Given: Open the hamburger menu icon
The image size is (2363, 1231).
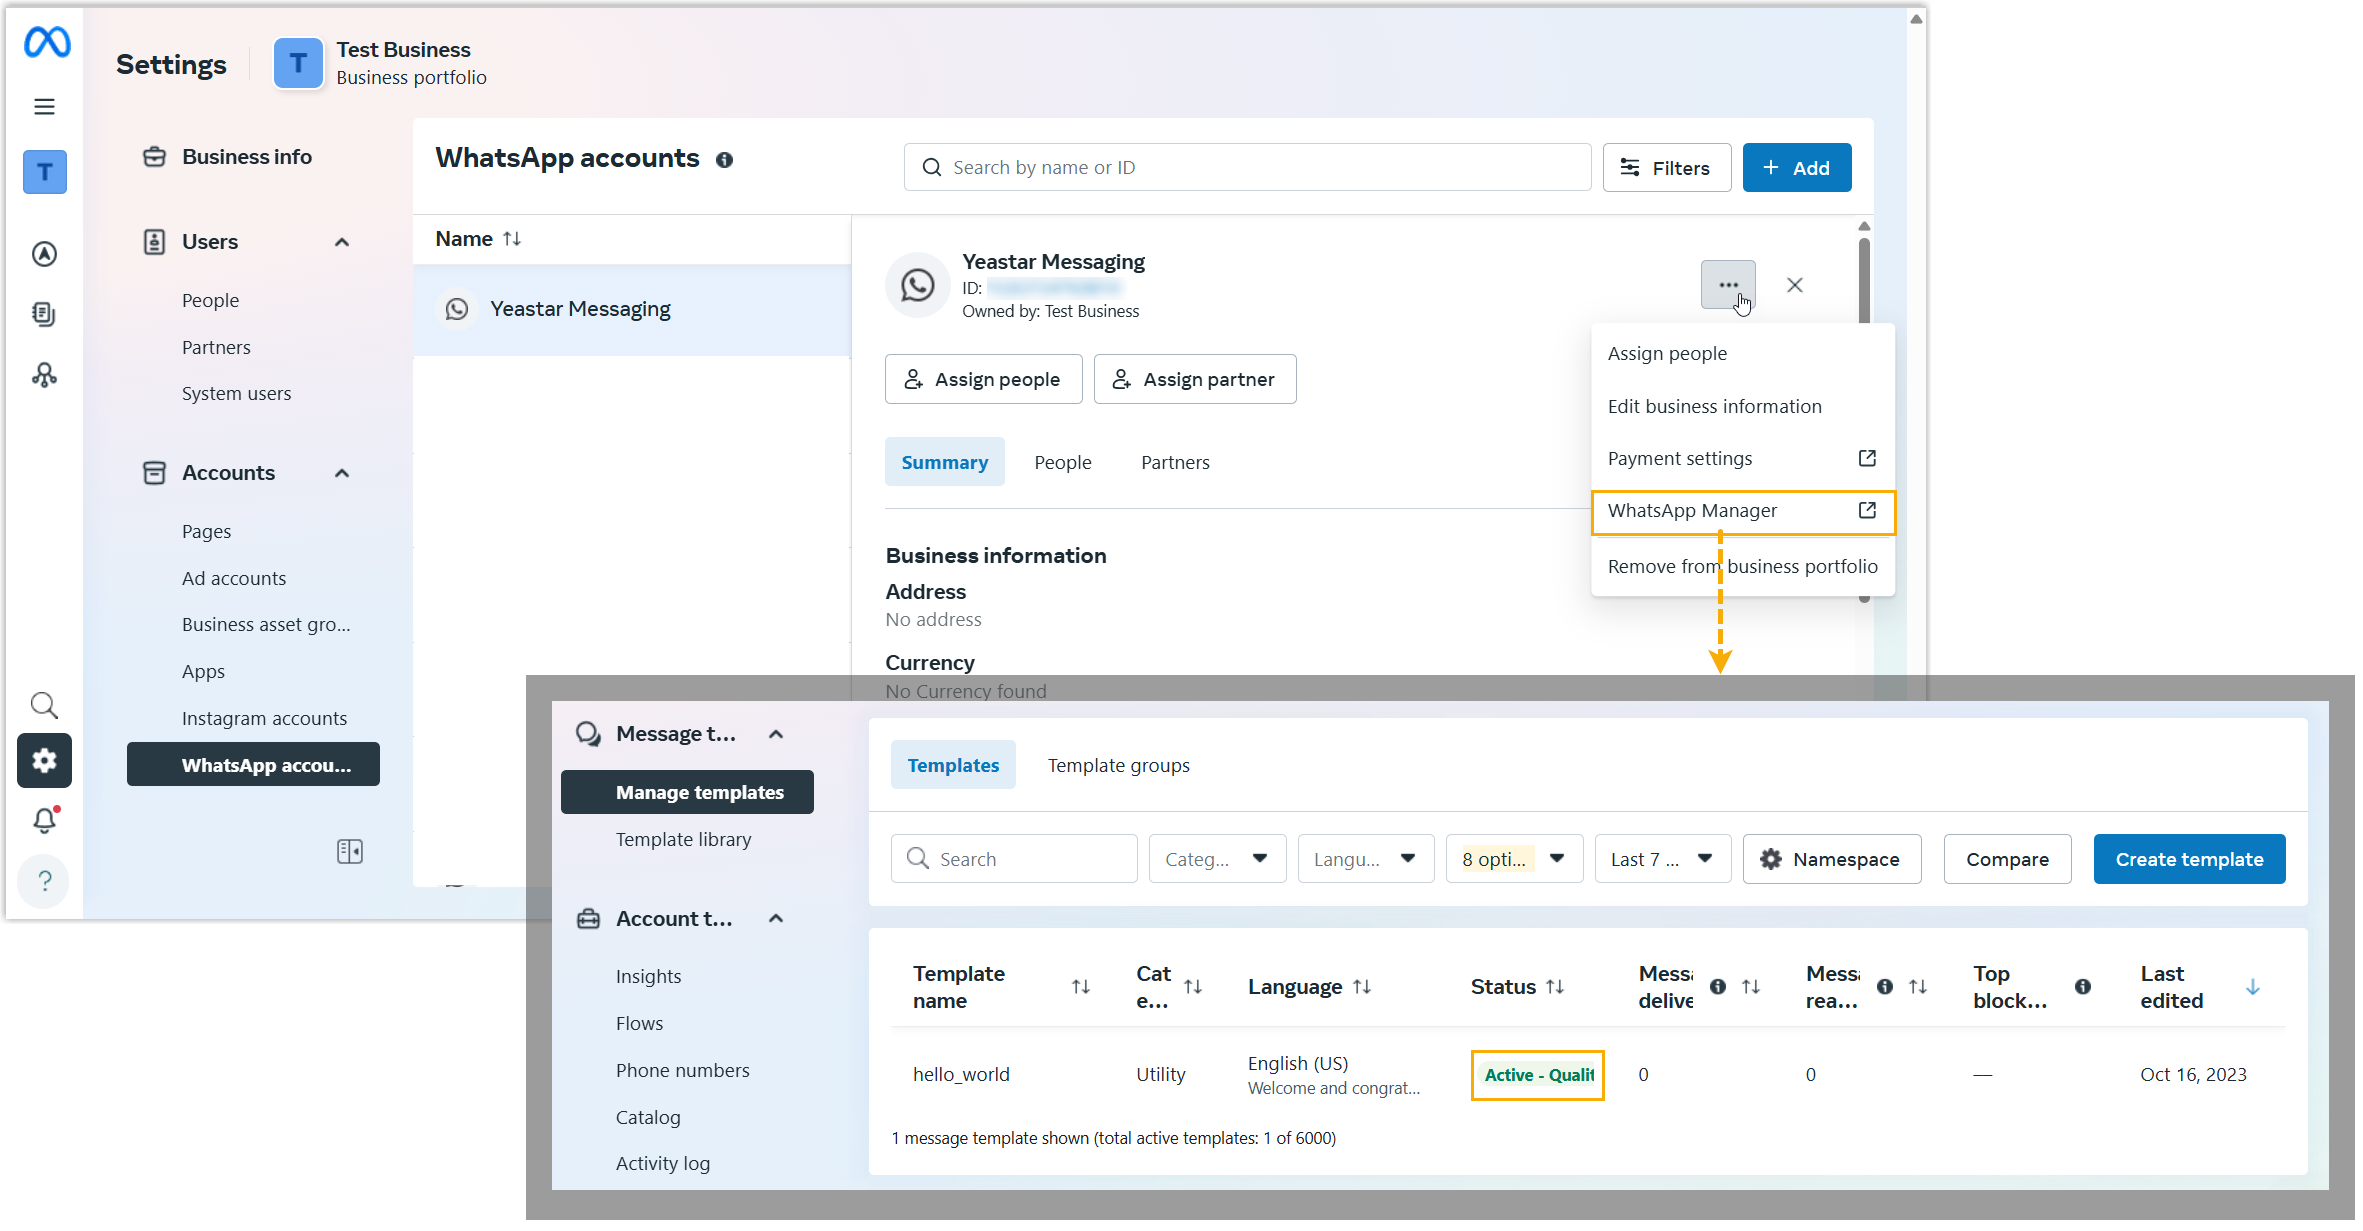Looking at the screenshot, I should pyautogui.click(x=44, y=107).
